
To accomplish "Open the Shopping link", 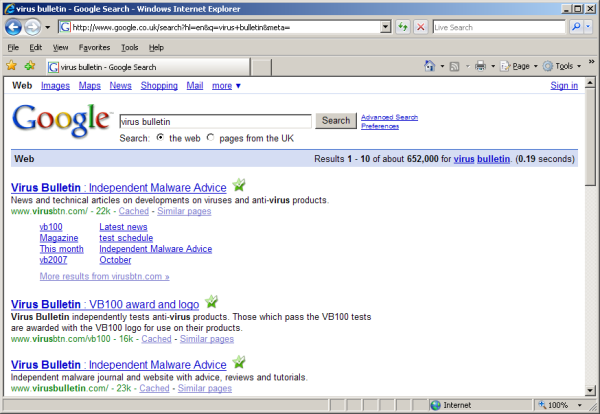I will coord(159,86).
